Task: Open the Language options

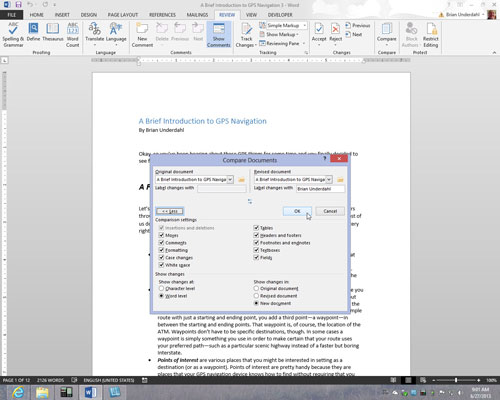Action: pos(116,35)
